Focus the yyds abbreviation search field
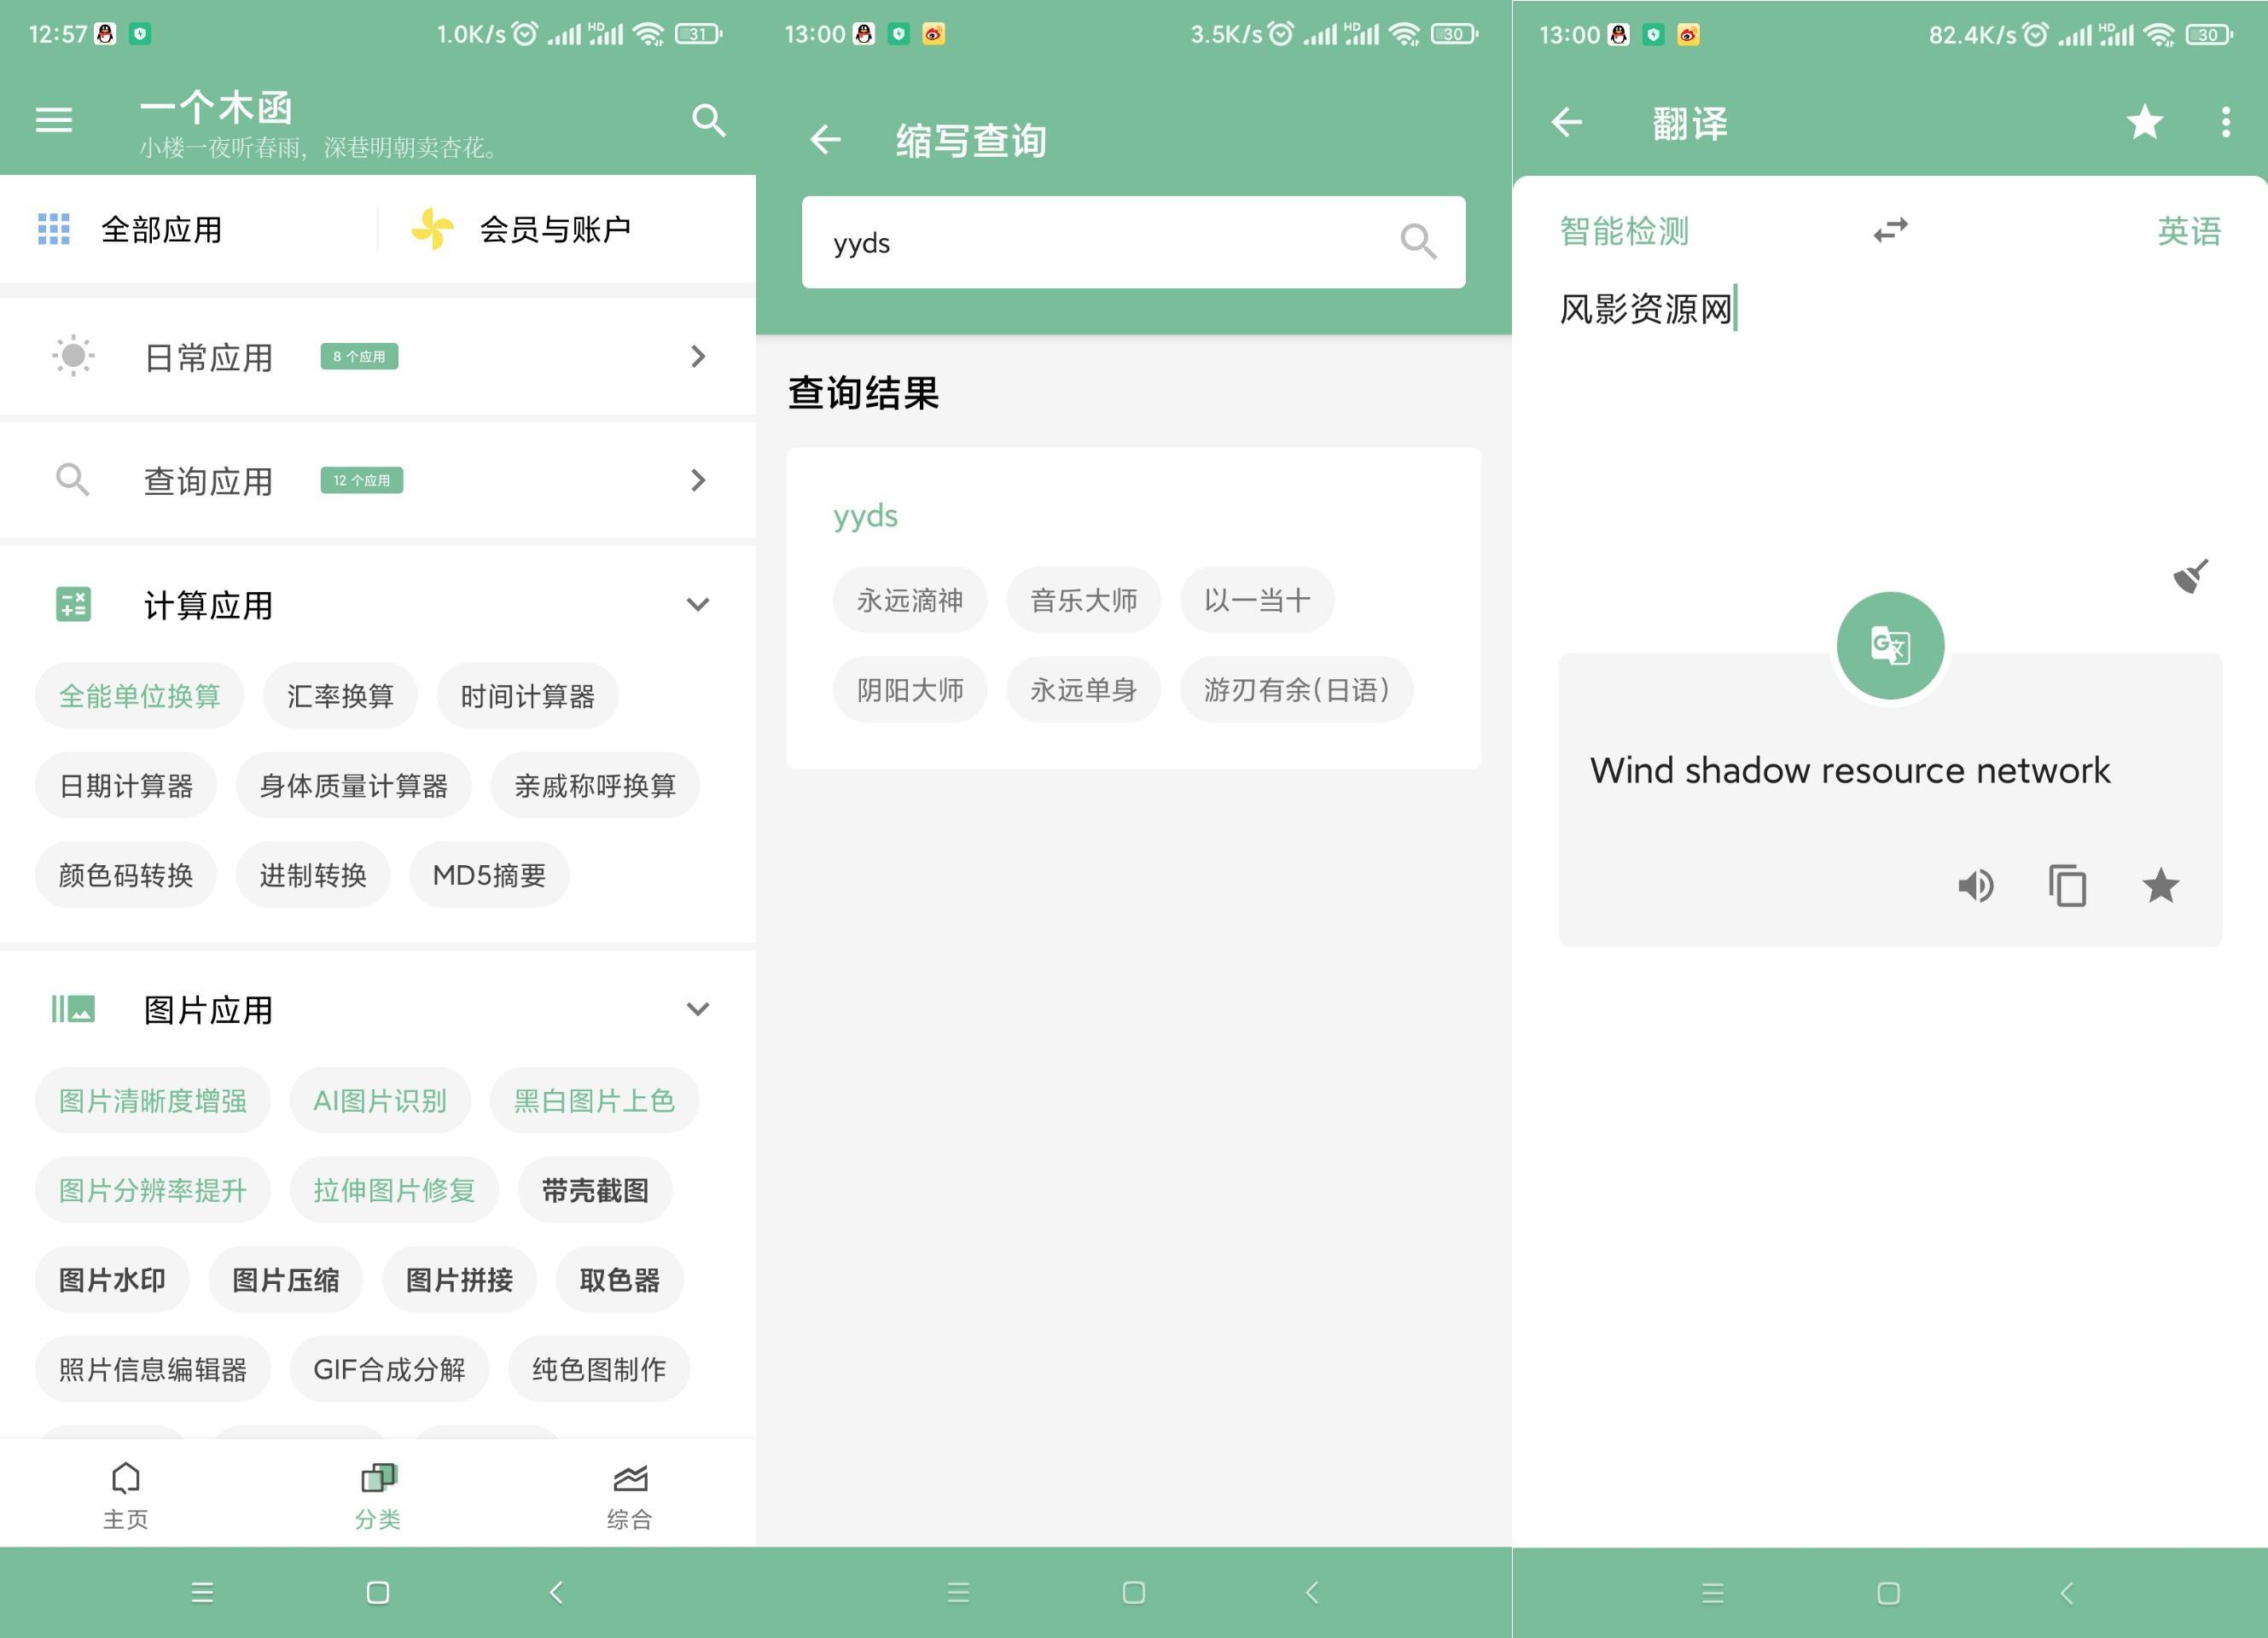This screenshot has height=1638, width=2268. coord(1133,242)
